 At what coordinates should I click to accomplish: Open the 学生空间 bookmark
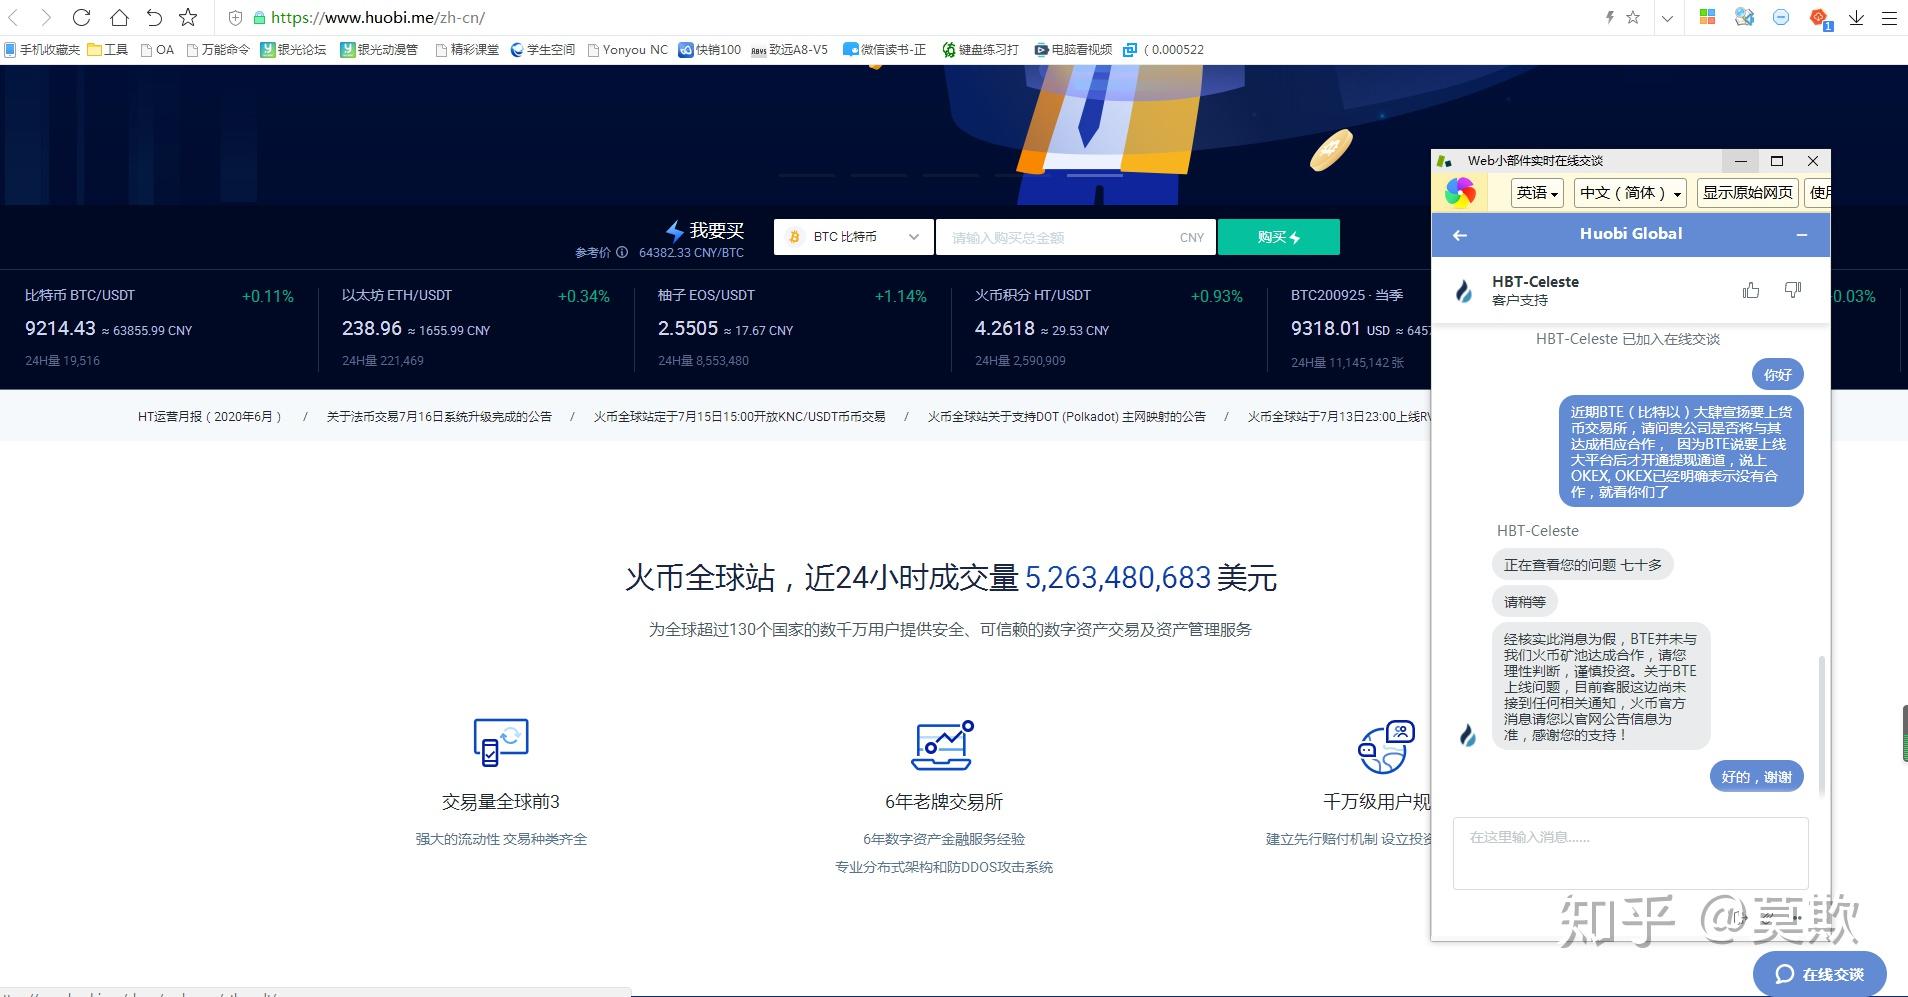coord(543,49)
